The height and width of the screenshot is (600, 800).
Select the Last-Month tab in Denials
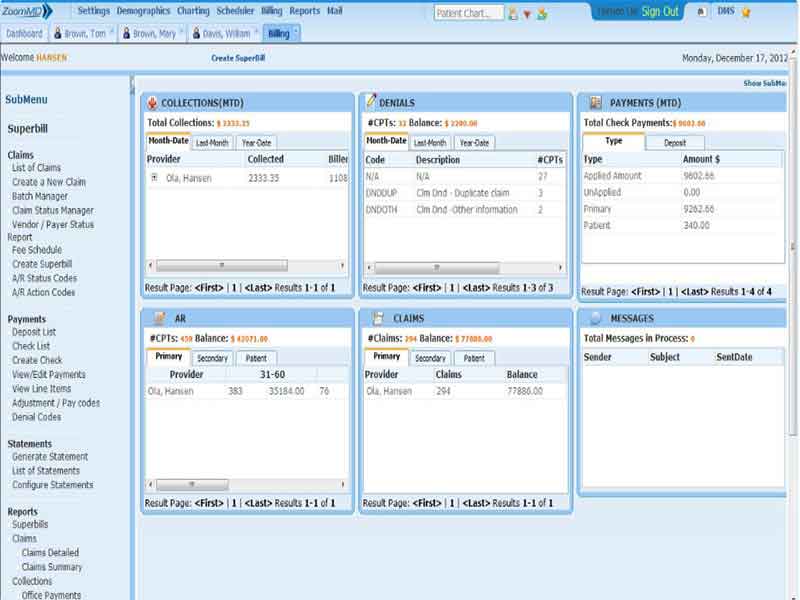(x=430, y=143)
